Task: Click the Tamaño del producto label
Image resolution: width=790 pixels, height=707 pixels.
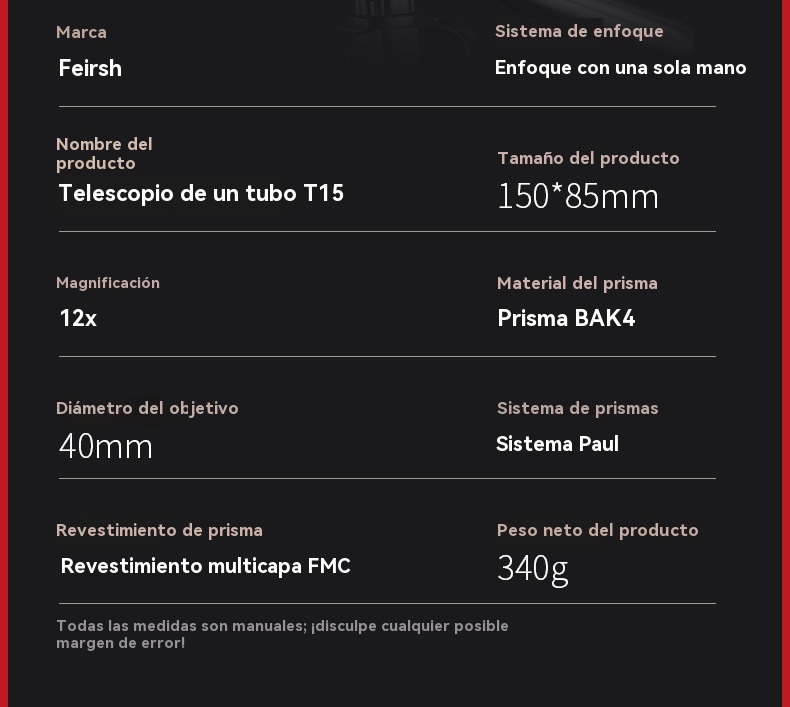Action: click(x=588, y=158)
